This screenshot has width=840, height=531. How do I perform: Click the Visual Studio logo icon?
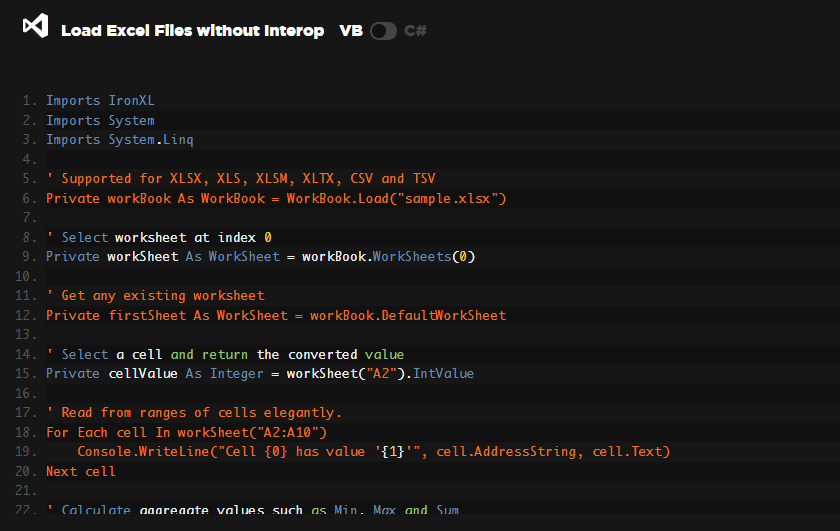(x=35, y=26)
